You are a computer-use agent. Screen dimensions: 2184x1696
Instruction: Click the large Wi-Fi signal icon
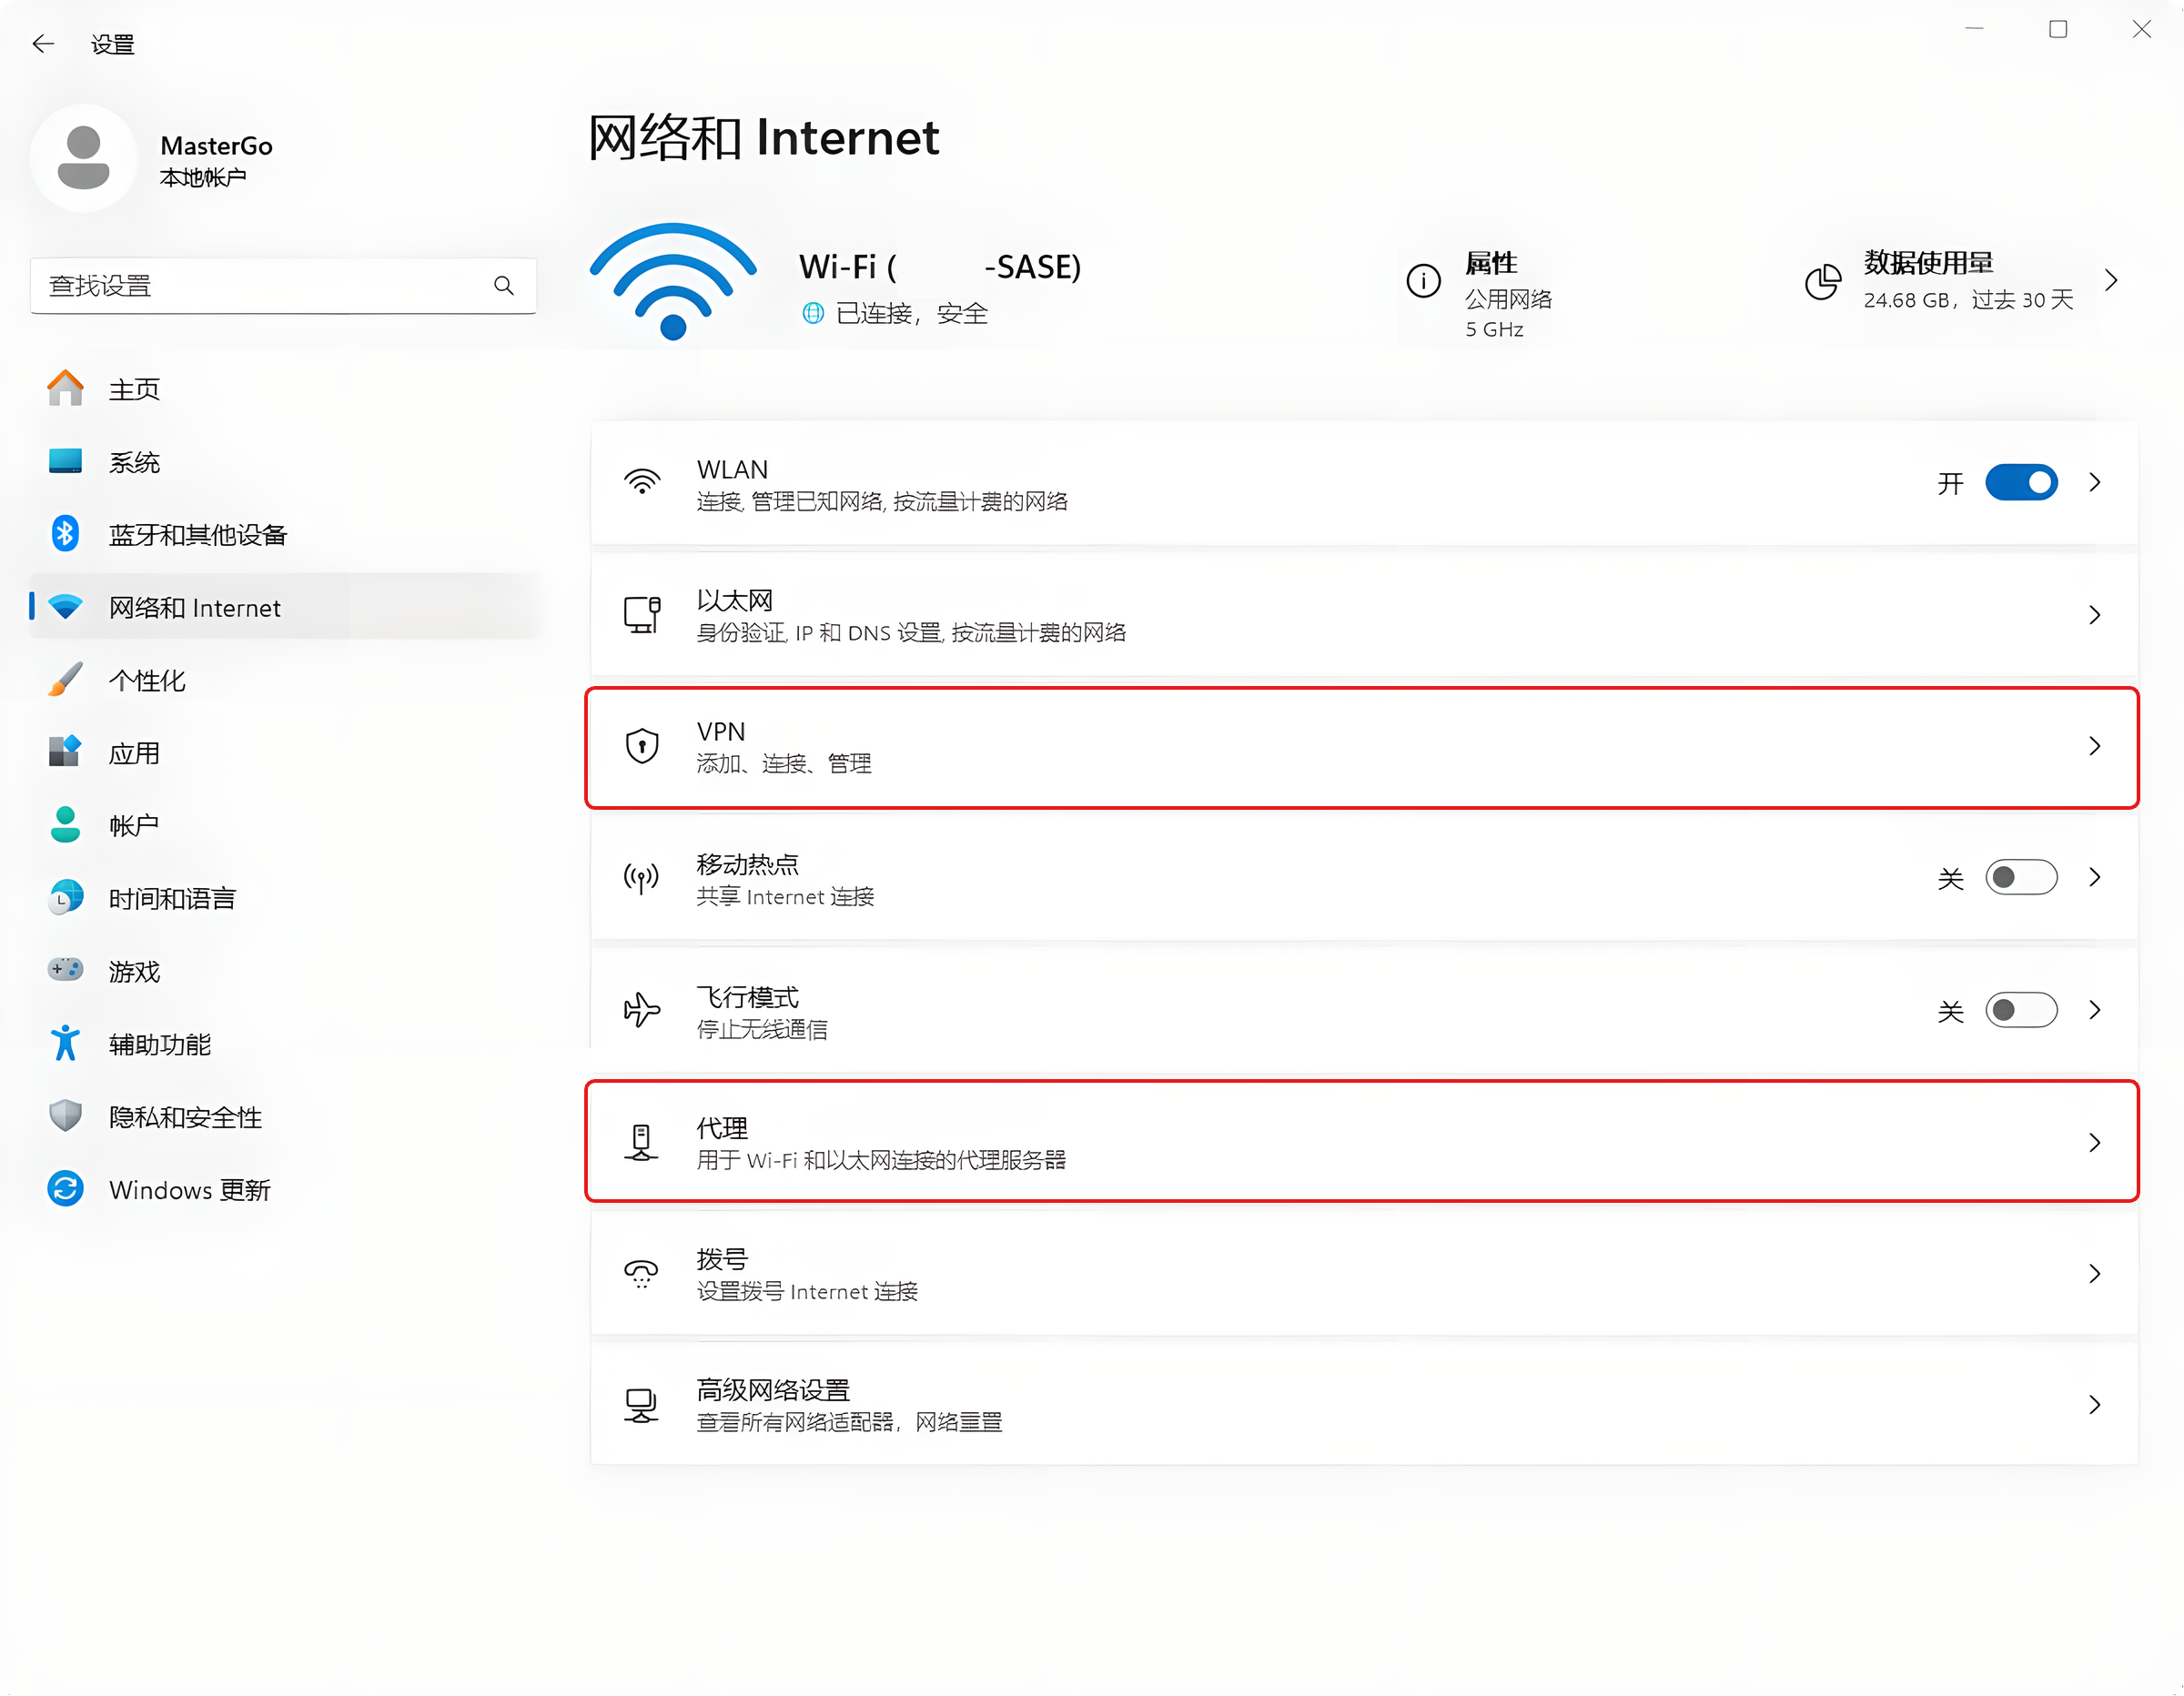tap(673, 282)
